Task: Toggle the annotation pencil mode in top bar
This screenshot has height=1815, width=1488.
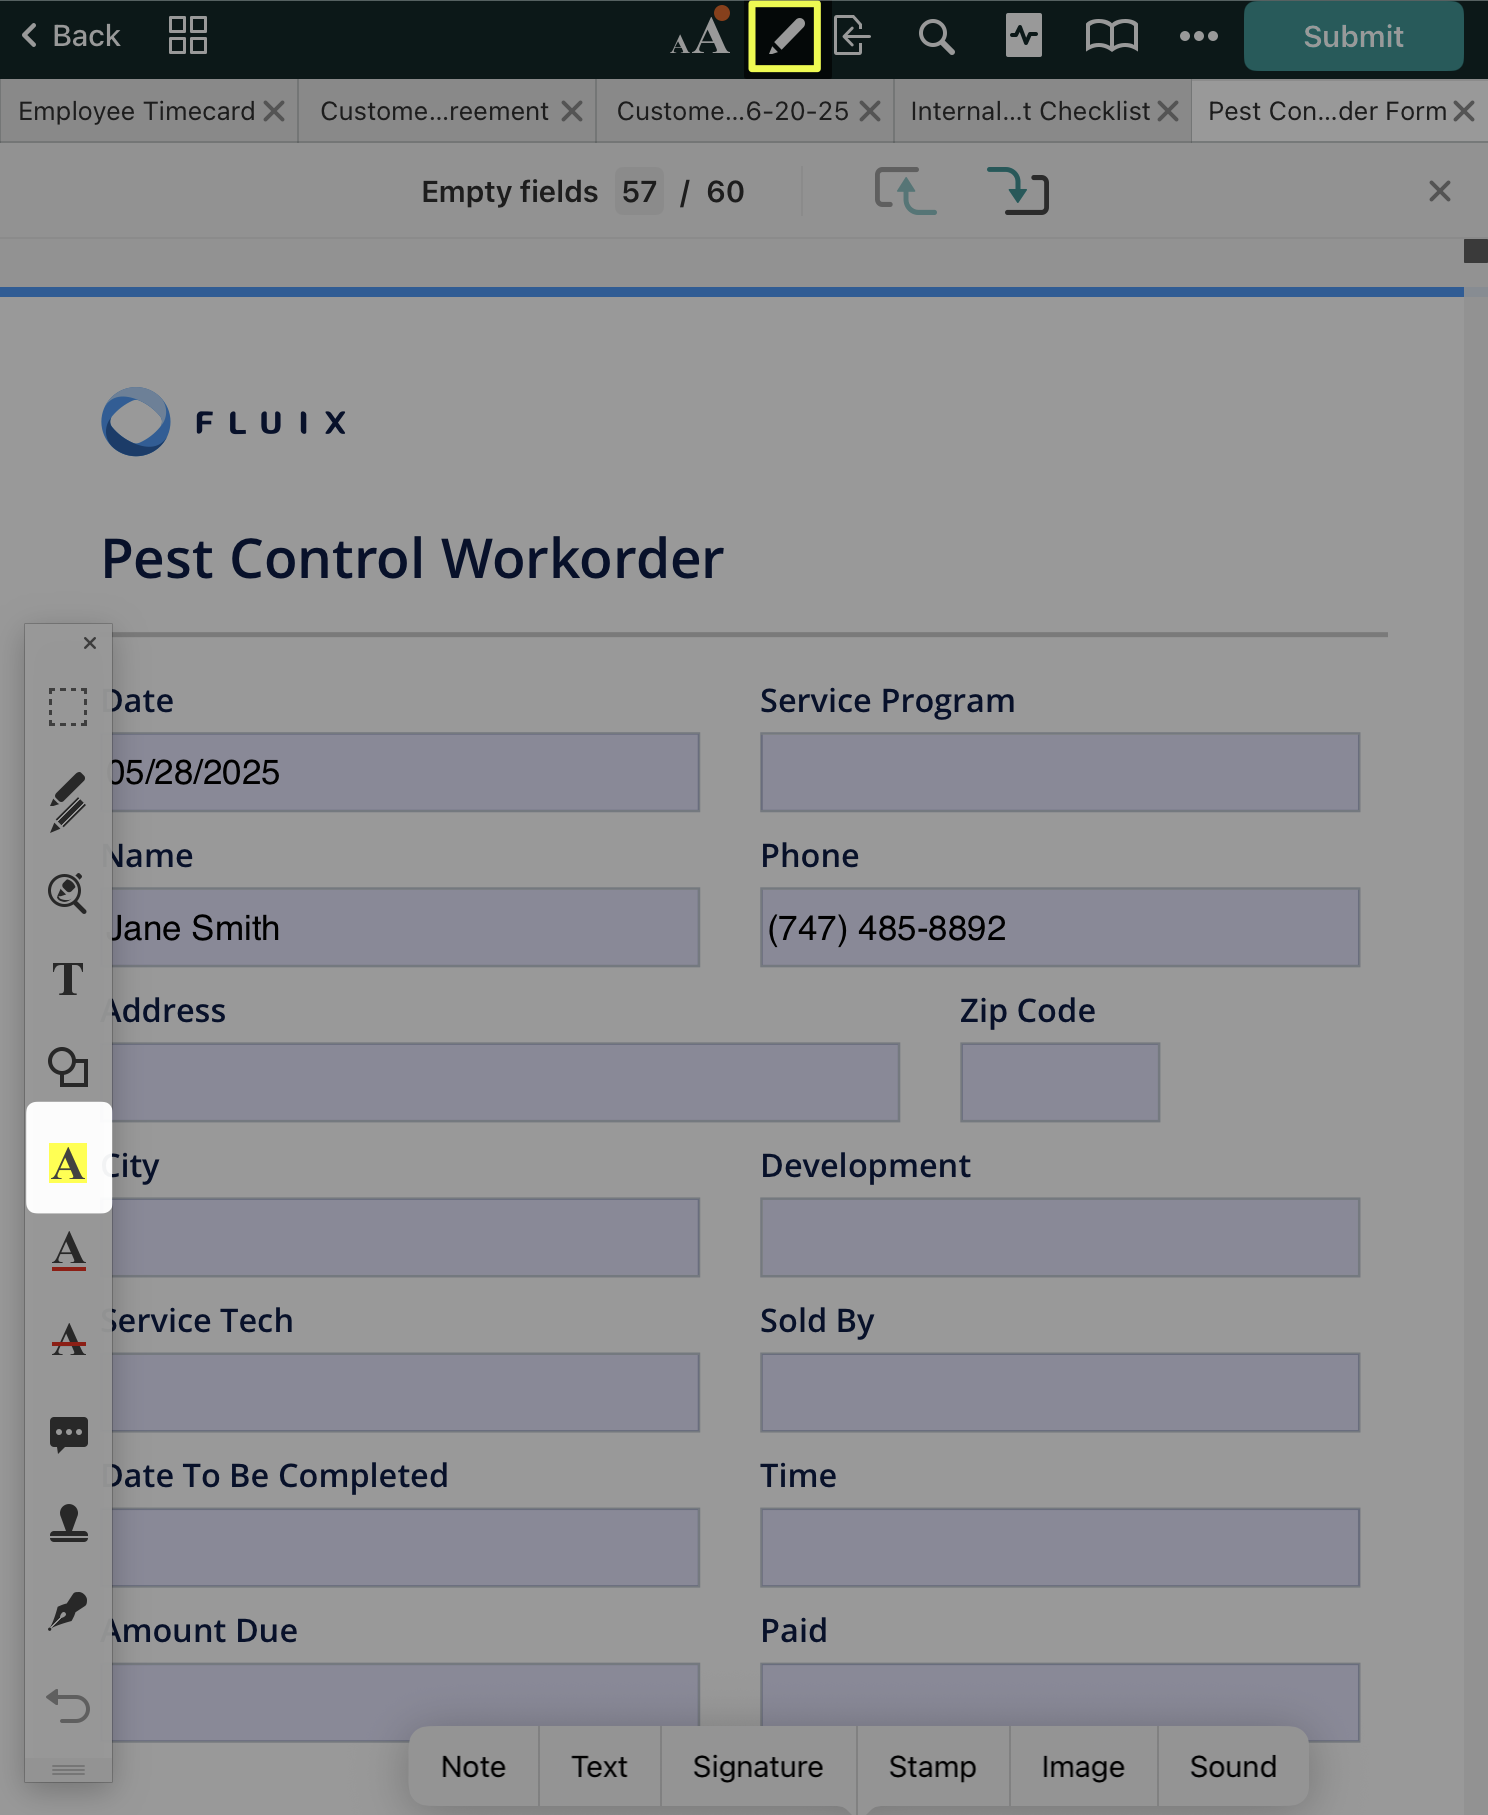Action: pos(784,37)
